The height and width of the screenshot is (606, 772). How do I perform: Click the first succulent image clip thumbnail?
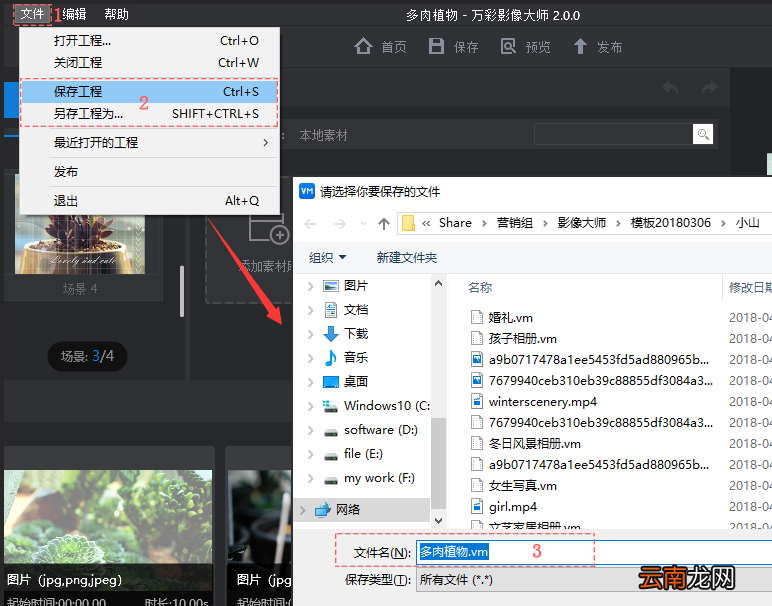coord(108,530)
